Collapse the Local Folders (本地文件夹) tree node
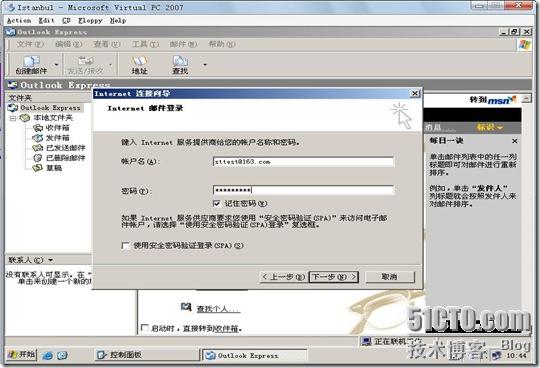The image size is (540, 368). 13,118
